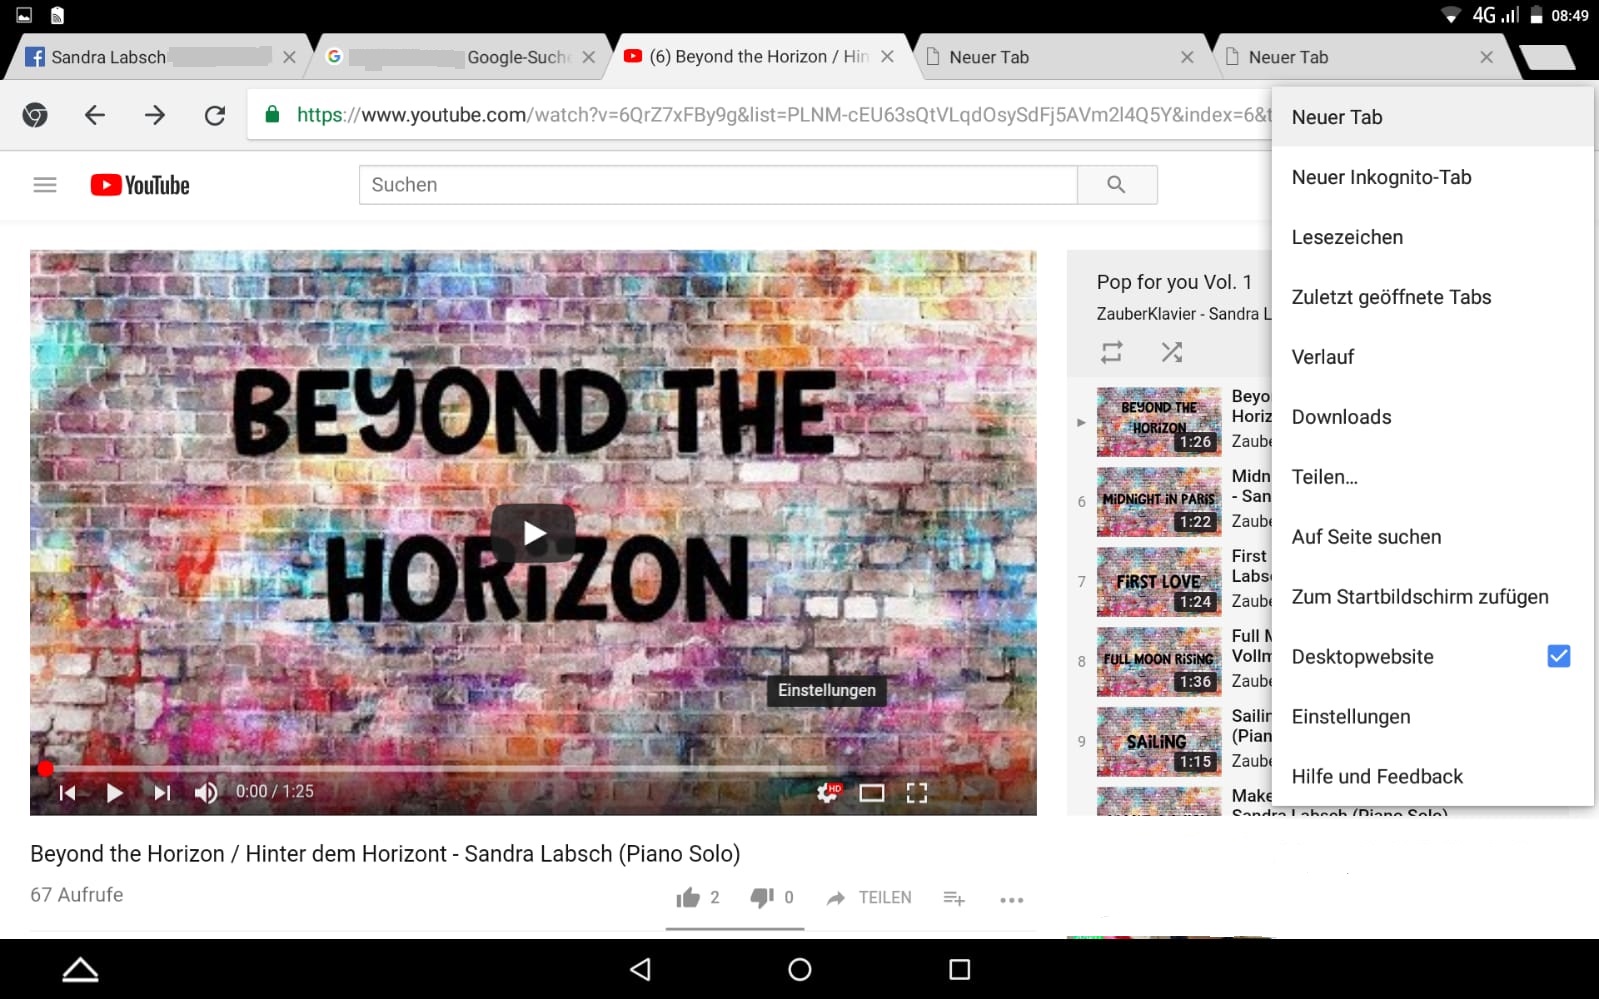Skip to next video in player controls
Viewport: 1599px width, 999px height.
point(162,792)
